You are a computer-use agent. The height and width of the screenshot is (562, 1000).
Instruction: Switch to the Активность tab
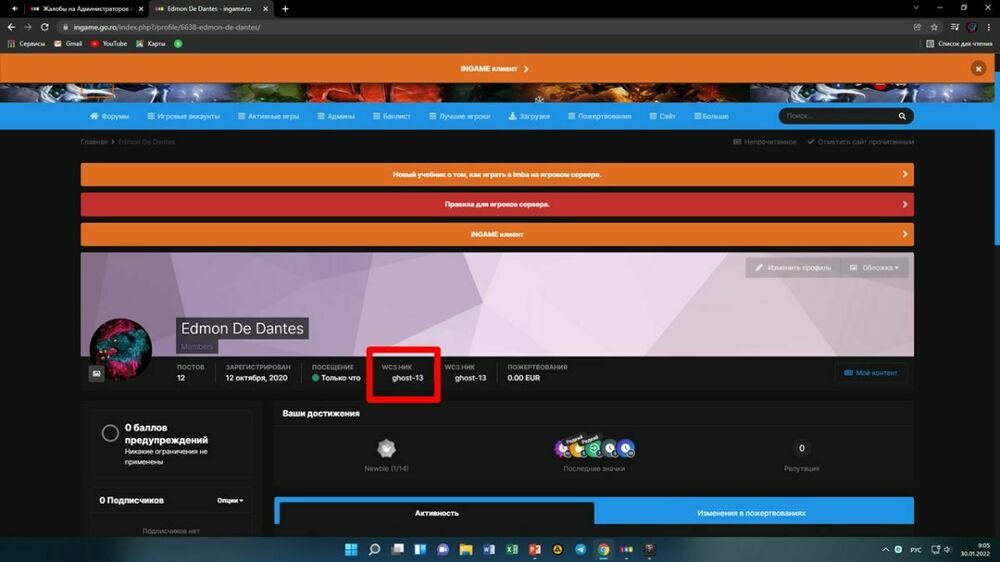pos(436,512)
